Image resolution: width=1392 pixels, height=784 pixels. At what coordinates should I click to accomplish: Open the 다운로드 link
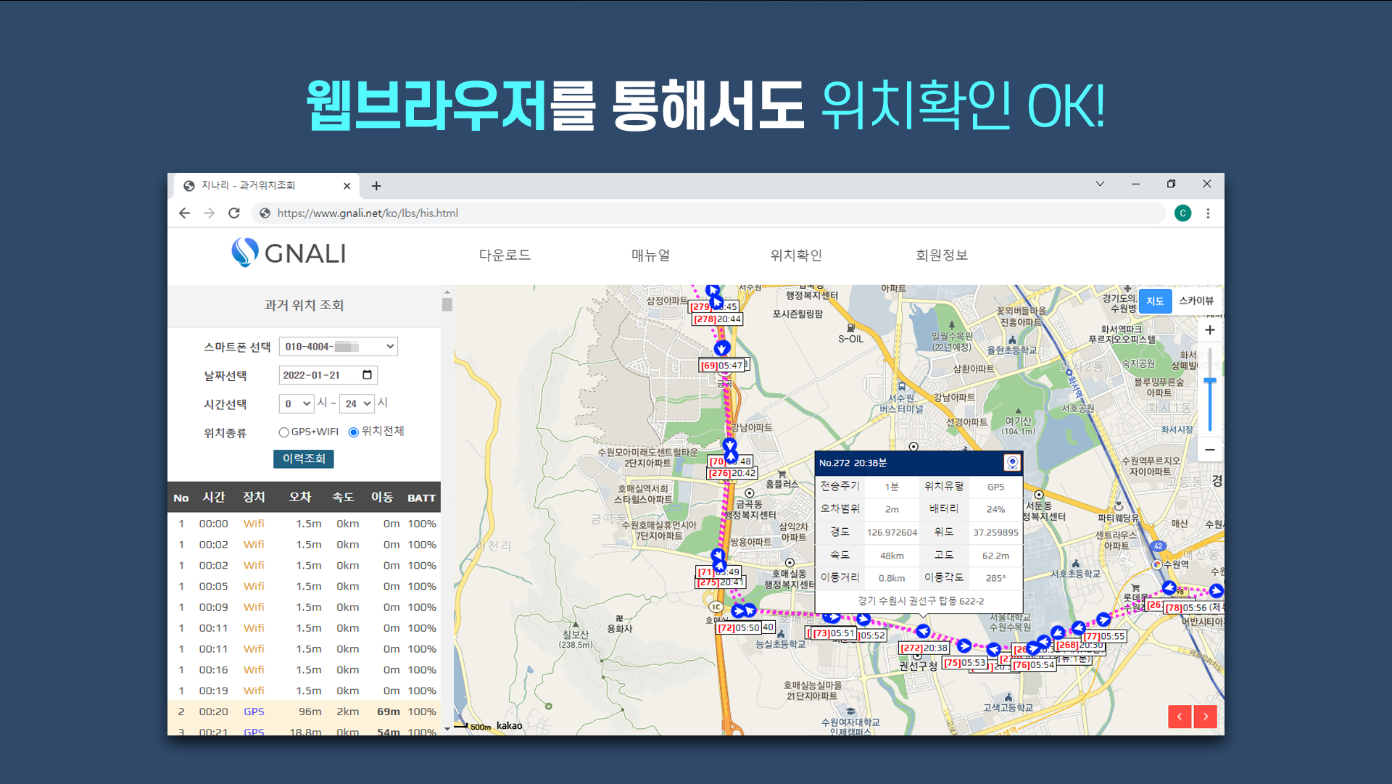[505, 255]
